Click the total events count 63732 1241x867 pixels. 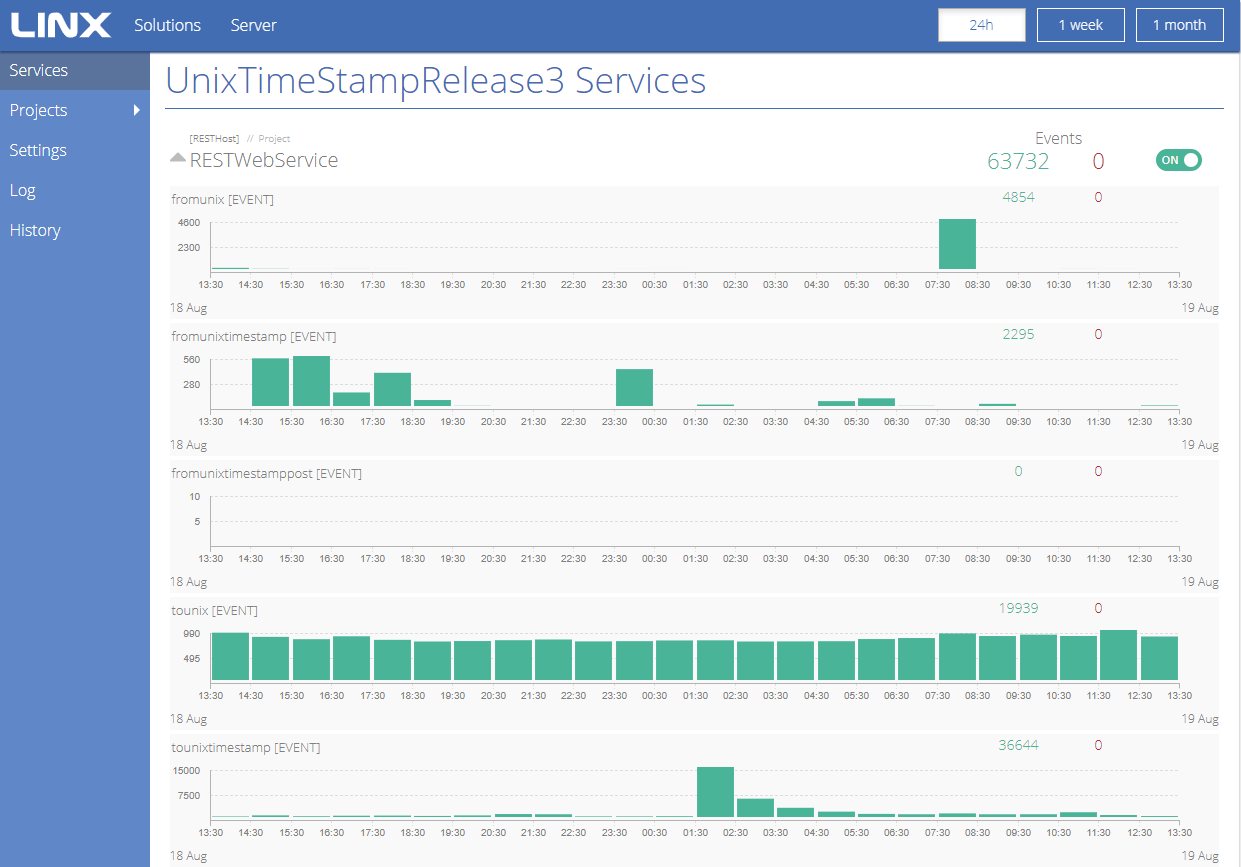tap(1018, 161)
